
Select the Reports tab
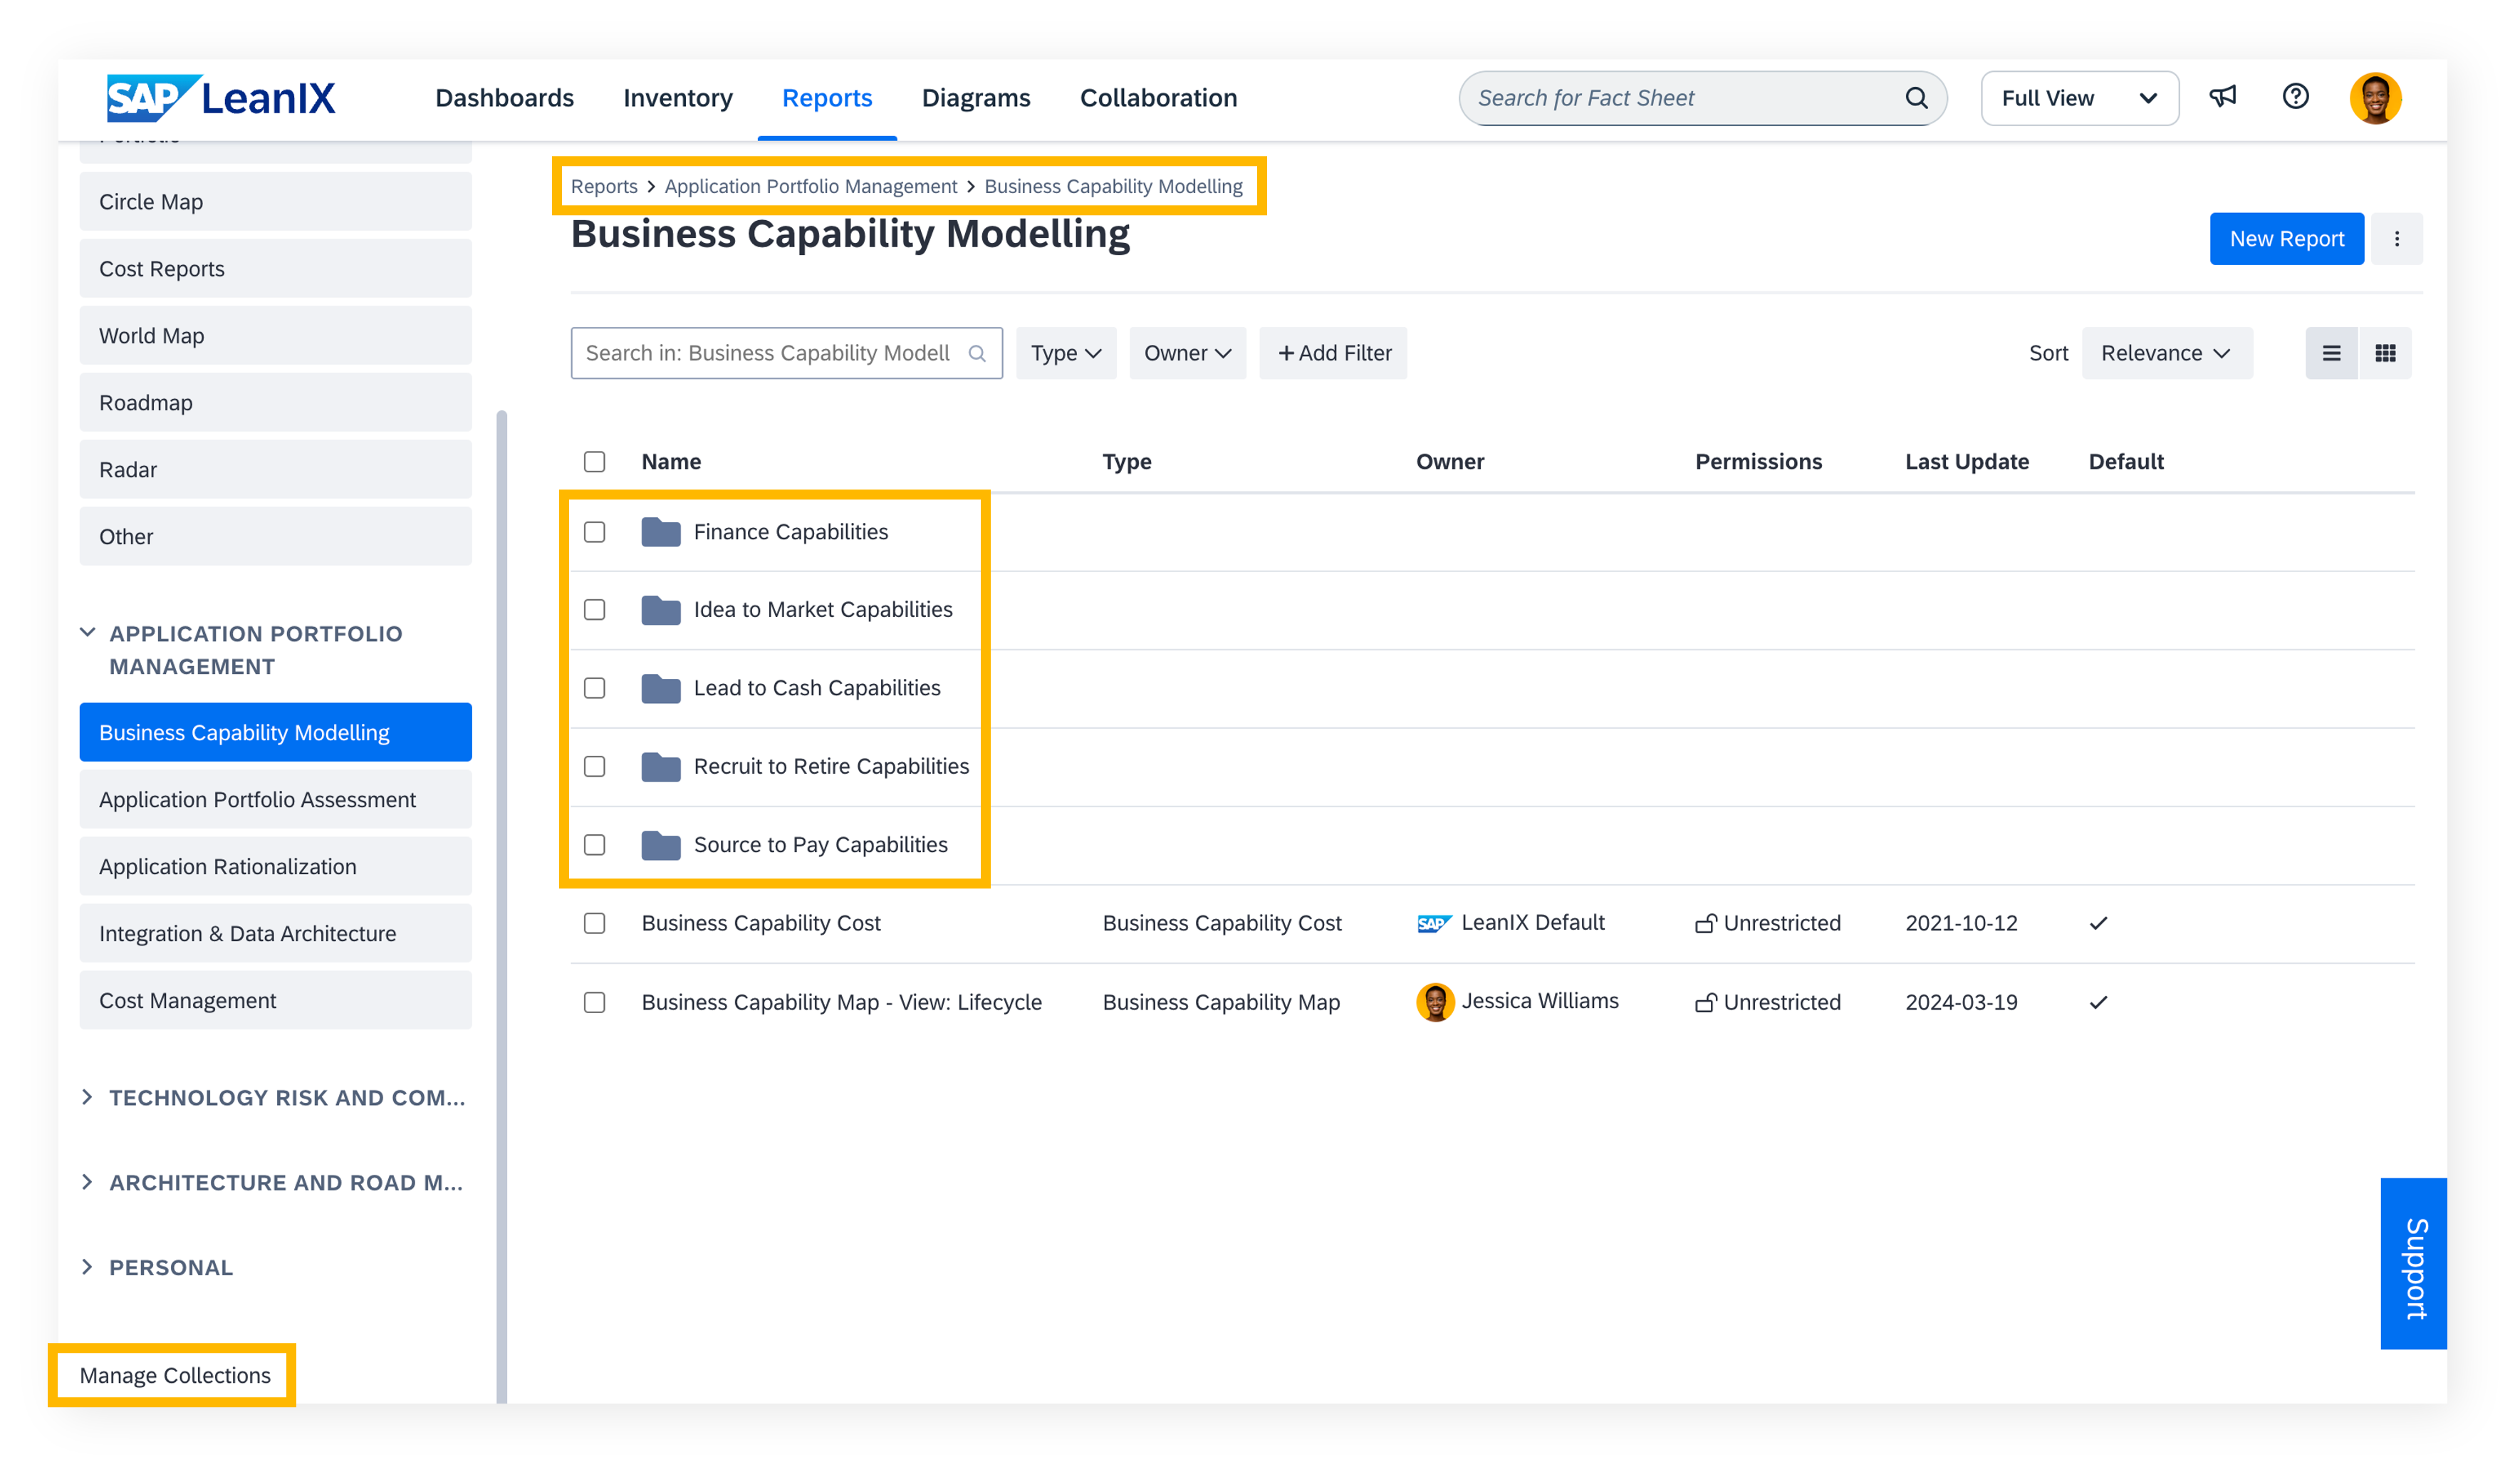827,98
